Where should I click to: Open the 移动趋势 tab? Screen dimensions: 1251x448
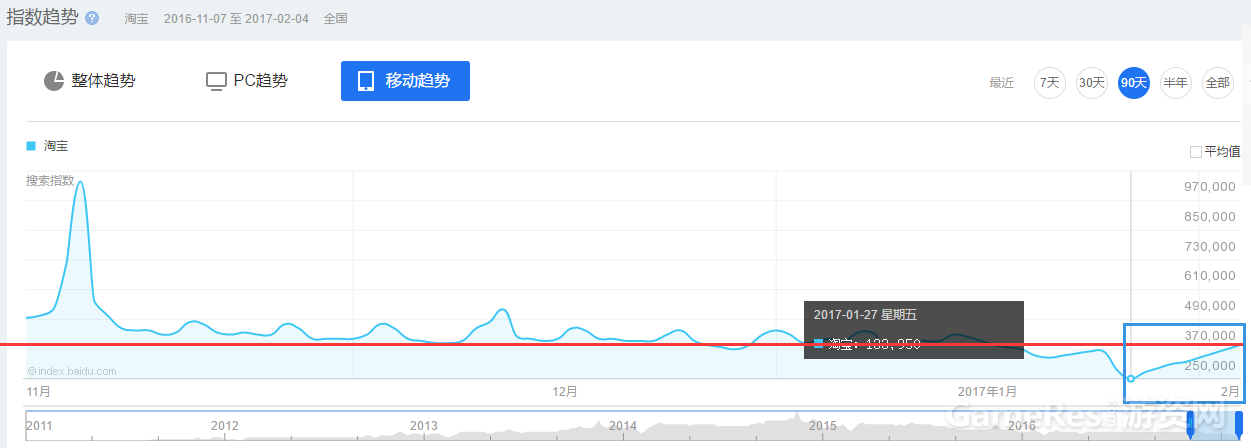coord(405,81)
